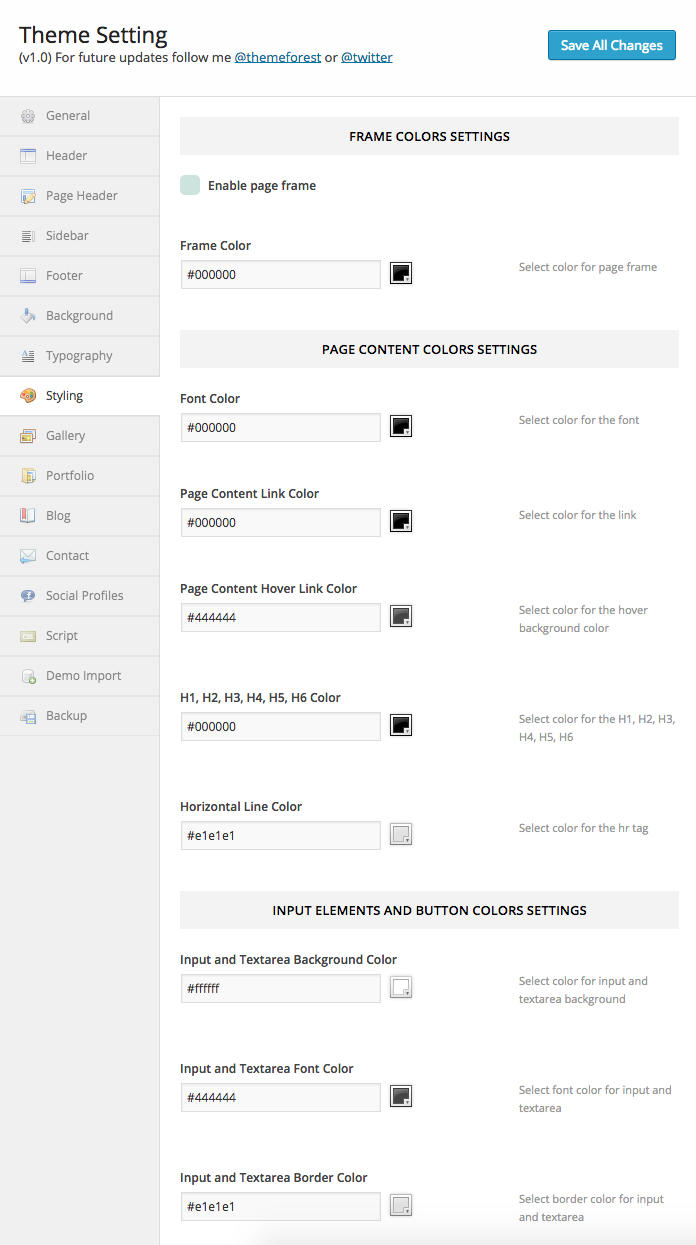Switch to the Blog settings tab
The width and height of the screenshot is (696, 1245).
[x=58, y=516]
